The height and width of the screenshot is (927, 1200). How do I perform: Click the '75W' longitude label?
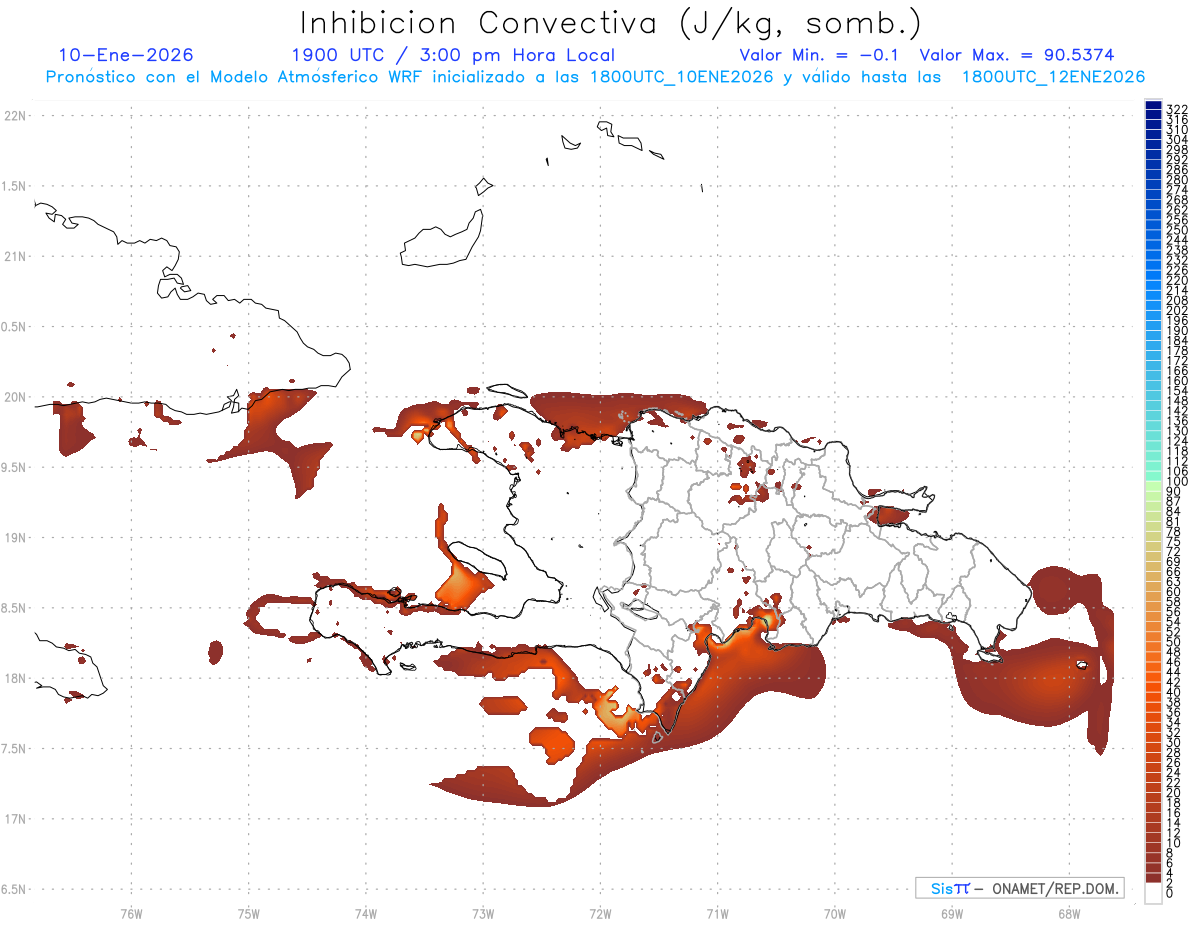248,913
